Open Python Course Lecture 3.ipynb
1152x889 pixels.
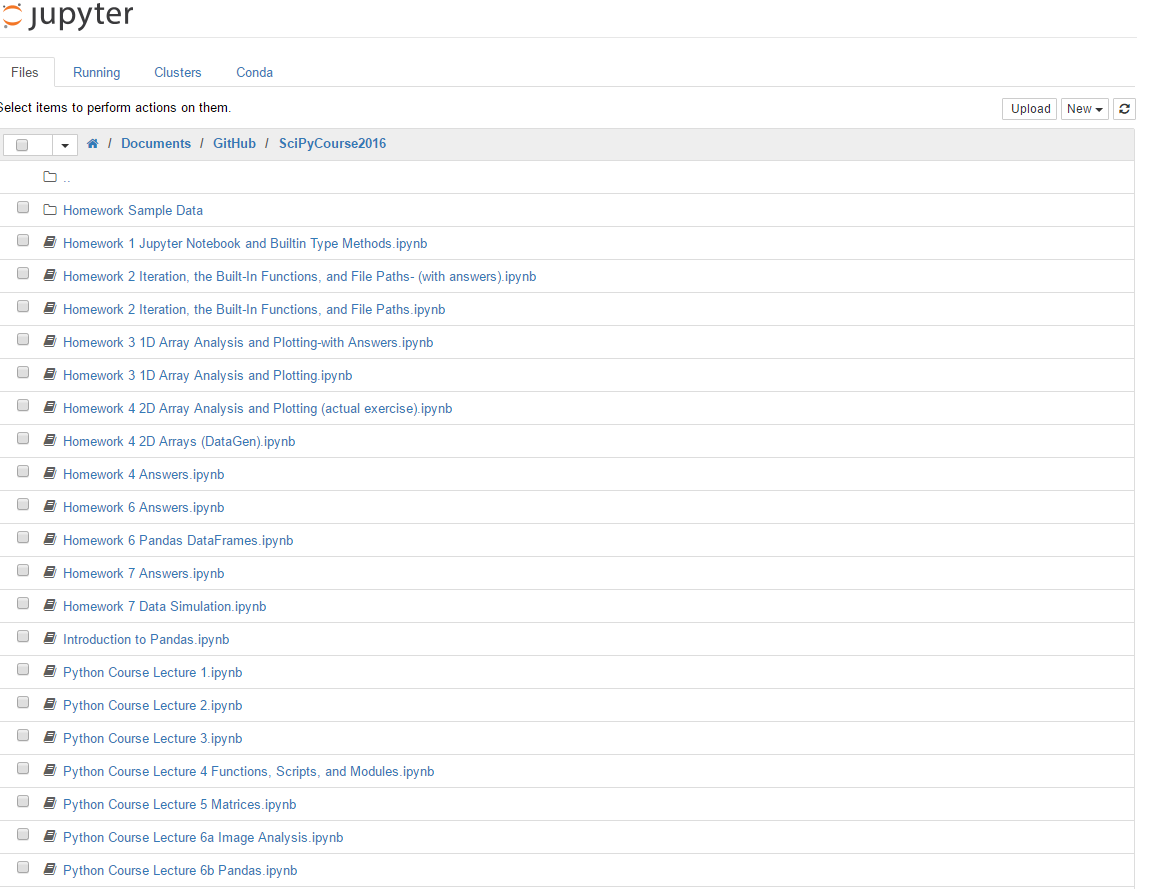[x=152, y=739]
